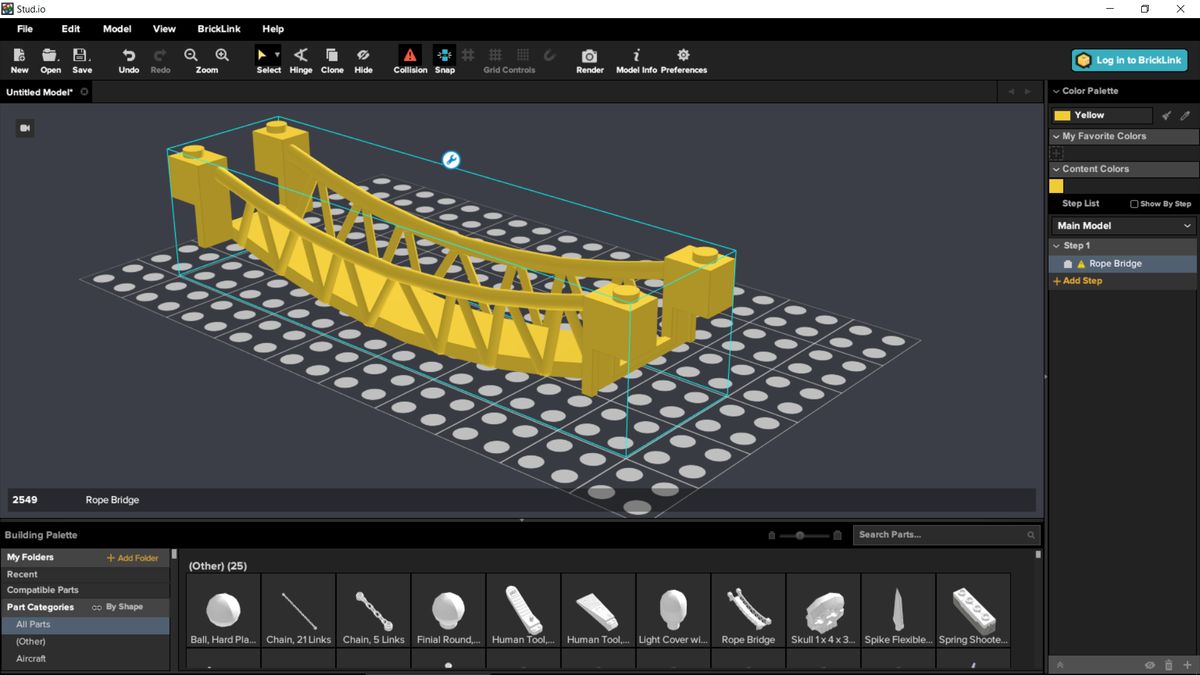
Task: Toggle Collision detection
Action: 410,58
